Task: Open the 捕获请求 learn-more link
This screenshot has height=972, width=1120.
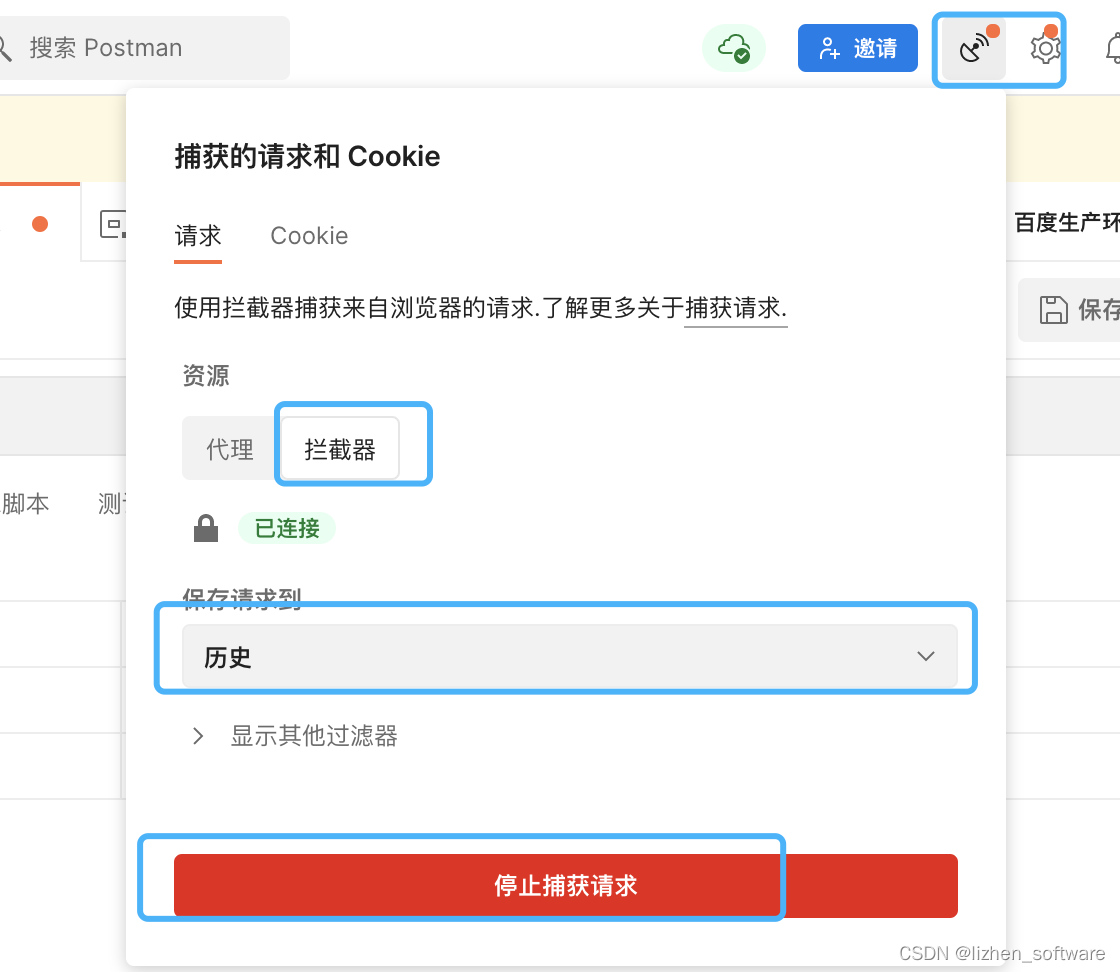Action: click(x=735, y=309)
